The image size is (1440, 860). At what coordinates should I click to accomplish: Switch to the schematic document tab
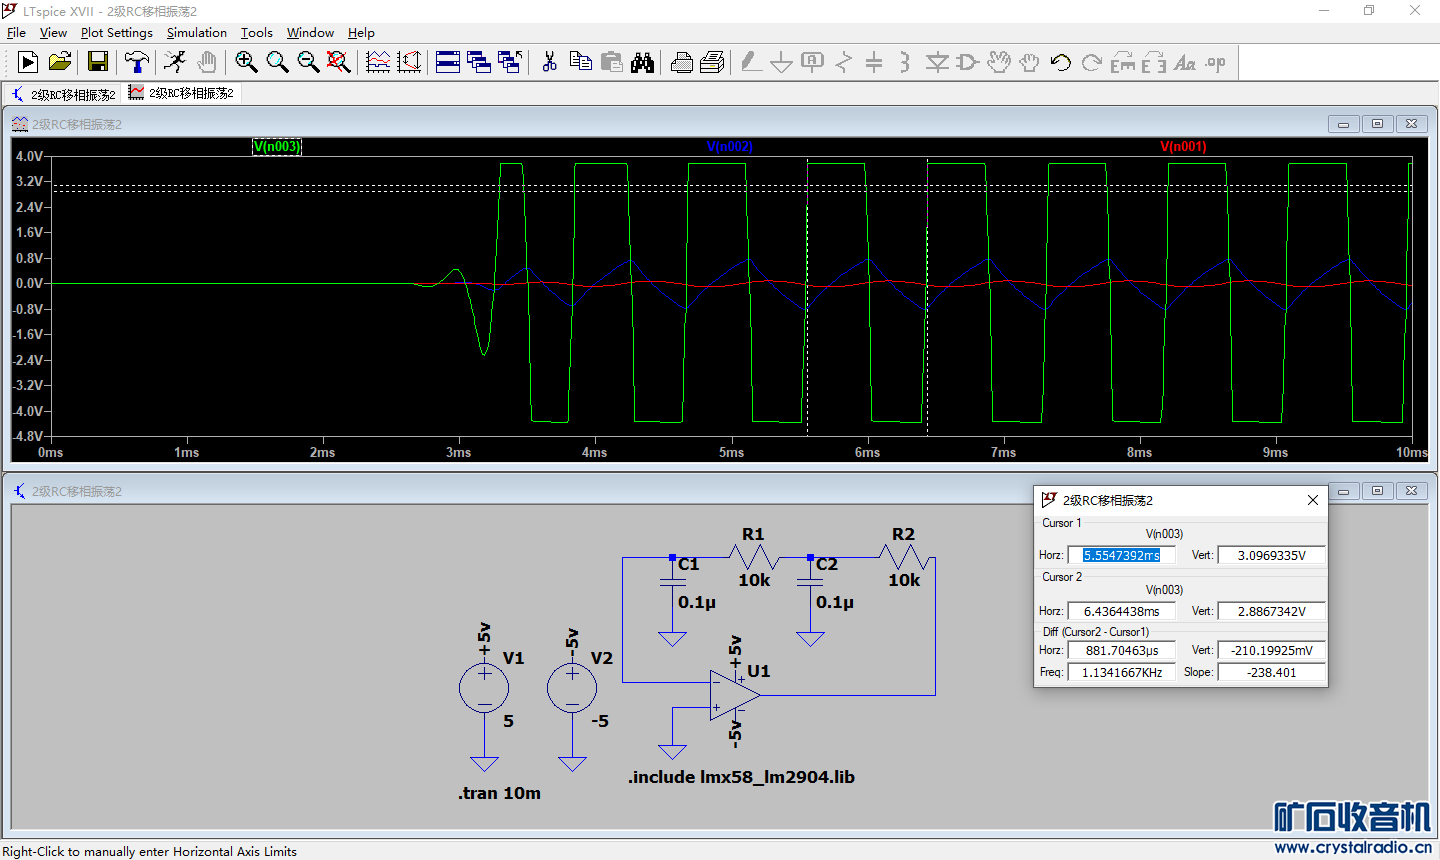coord(63,94)
